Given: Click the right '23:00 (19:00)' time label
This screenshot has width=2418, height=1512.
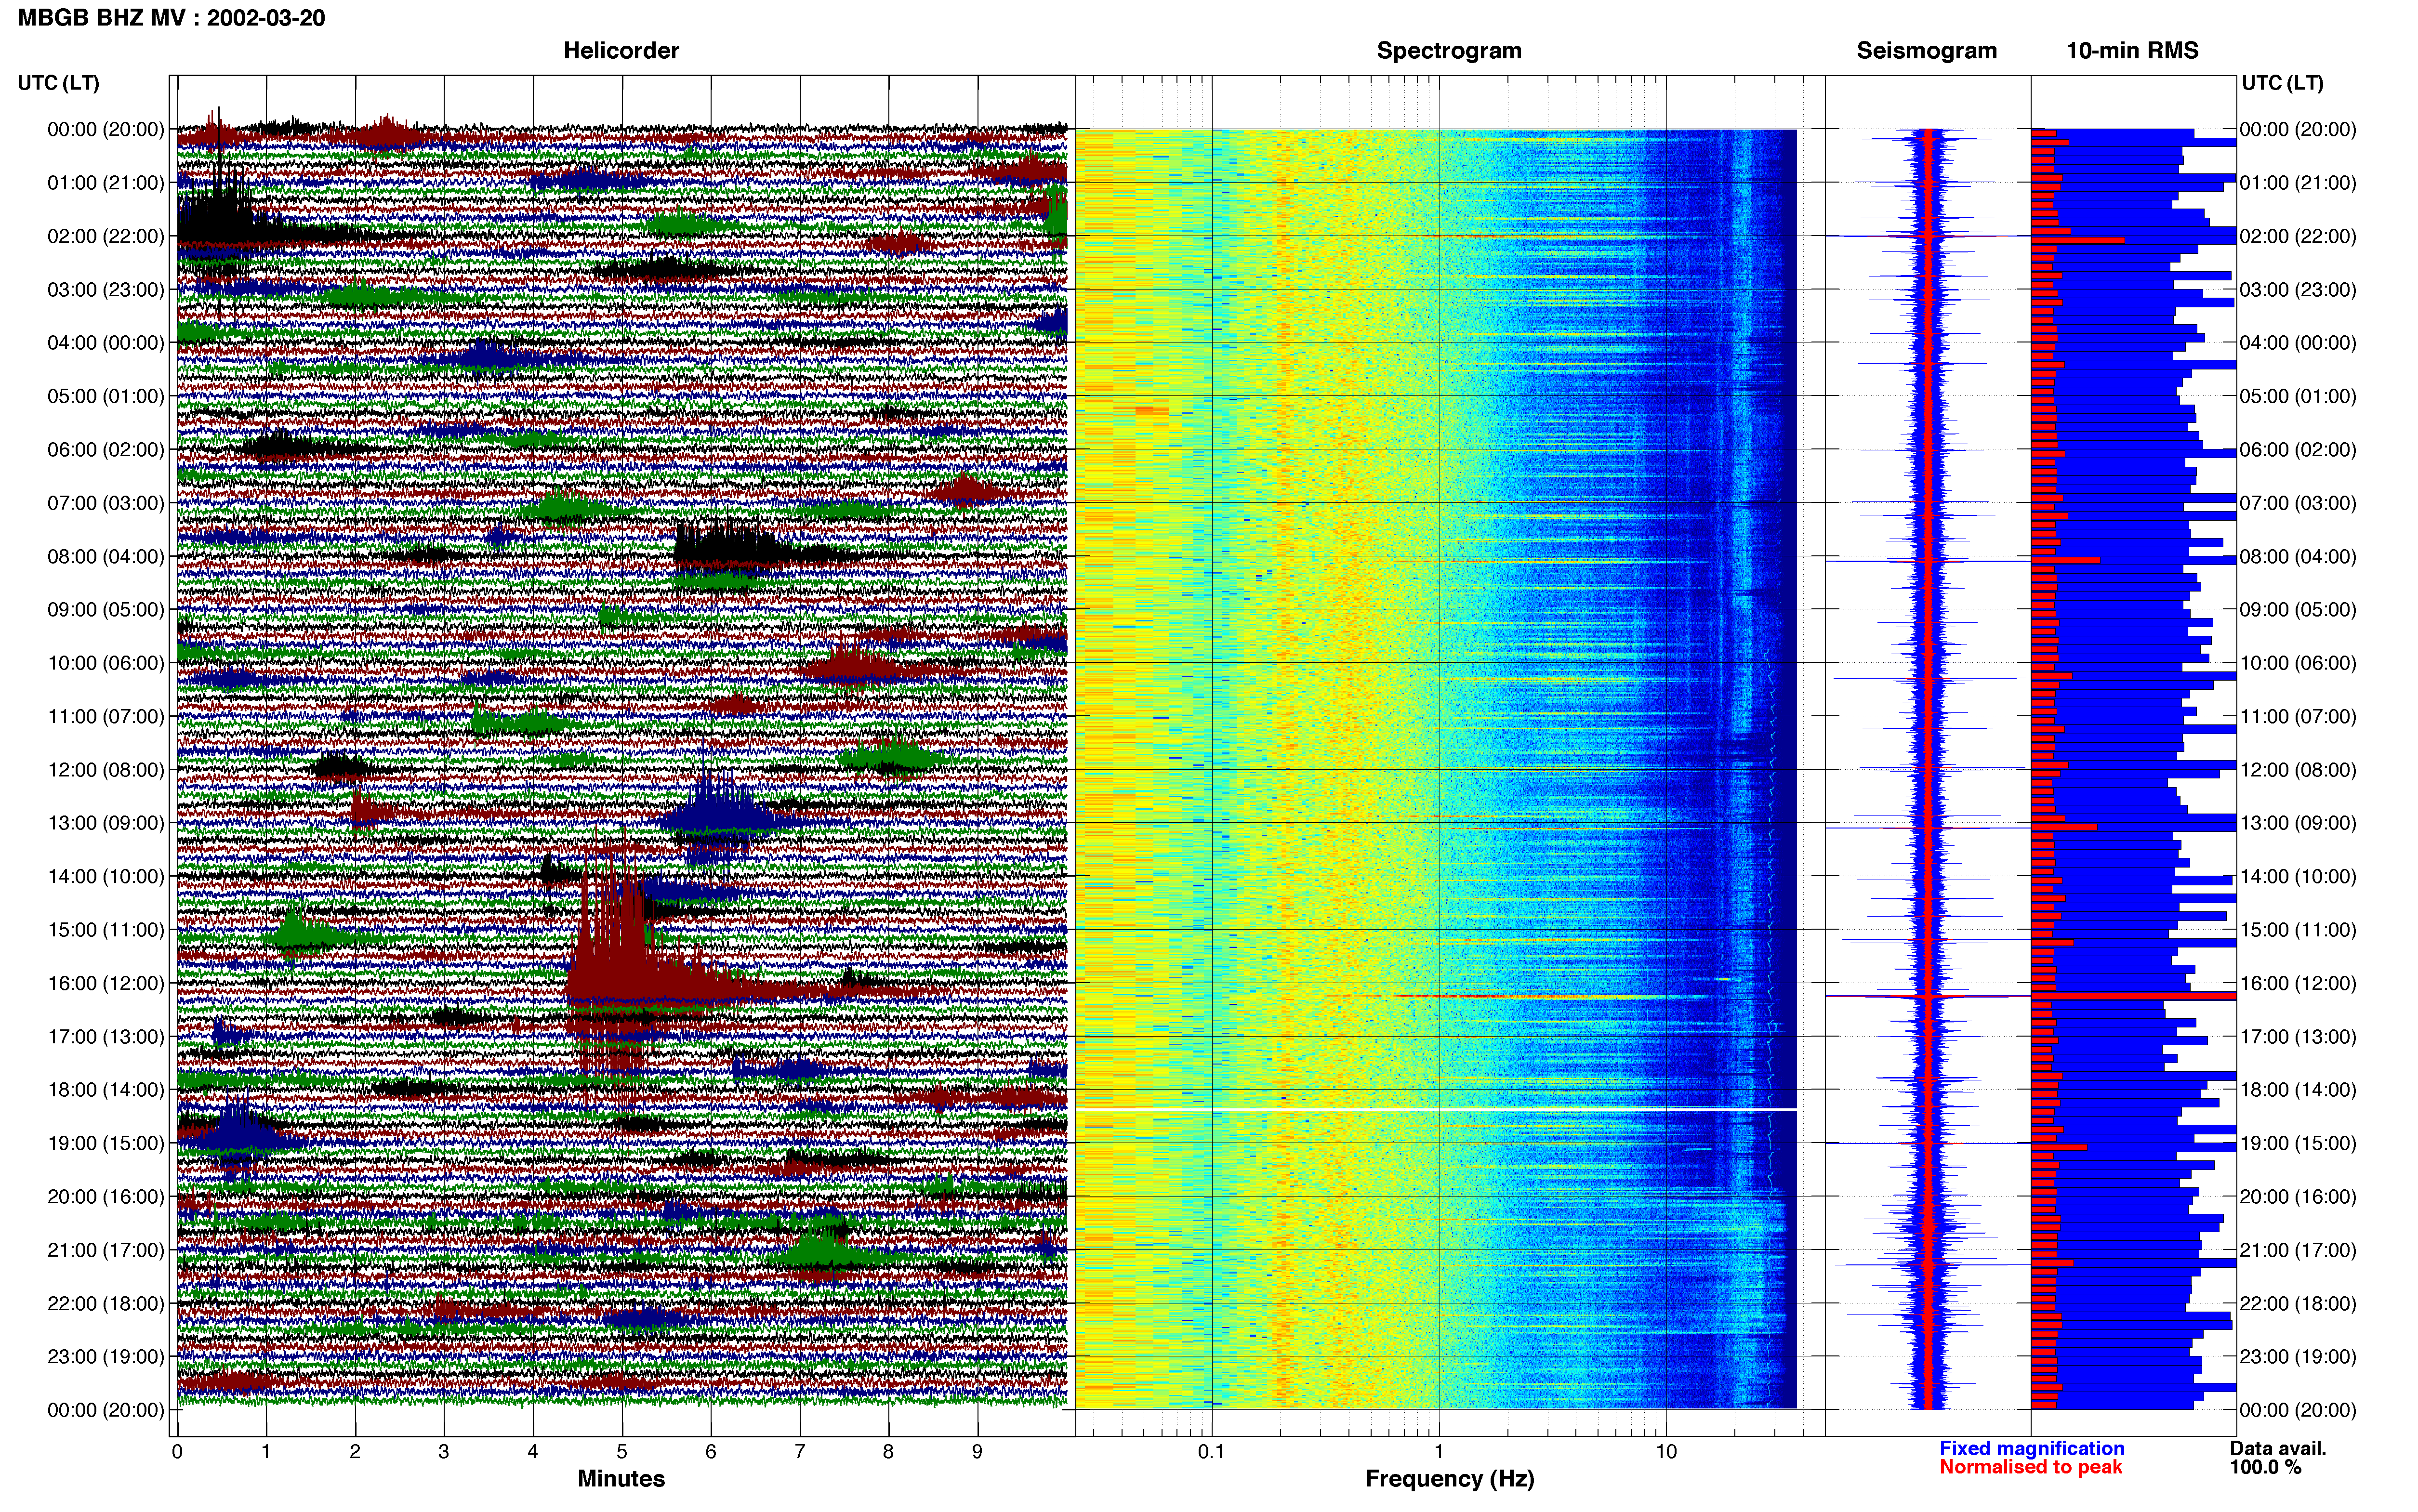Looking at the screenshot, I should (2298, 1357).
